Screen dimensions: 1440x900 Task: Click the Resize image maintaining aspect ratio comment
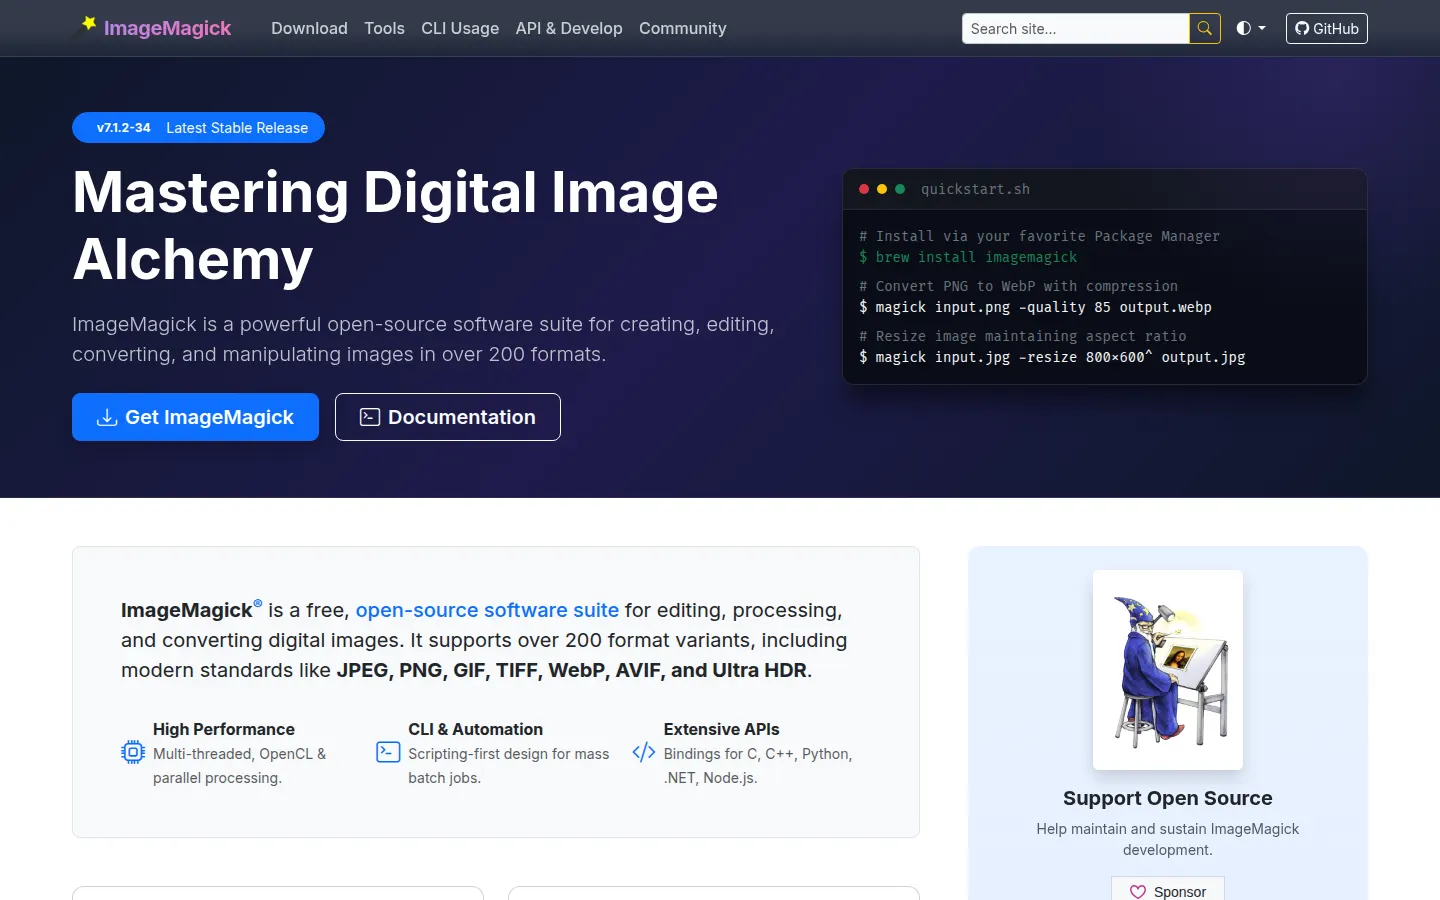click(1022, 336)
